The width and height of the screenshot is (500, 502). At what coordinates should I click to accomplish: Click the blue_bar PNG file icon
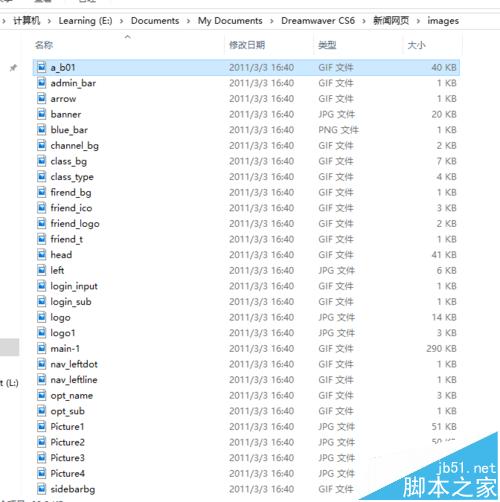[x=41, y=130]
